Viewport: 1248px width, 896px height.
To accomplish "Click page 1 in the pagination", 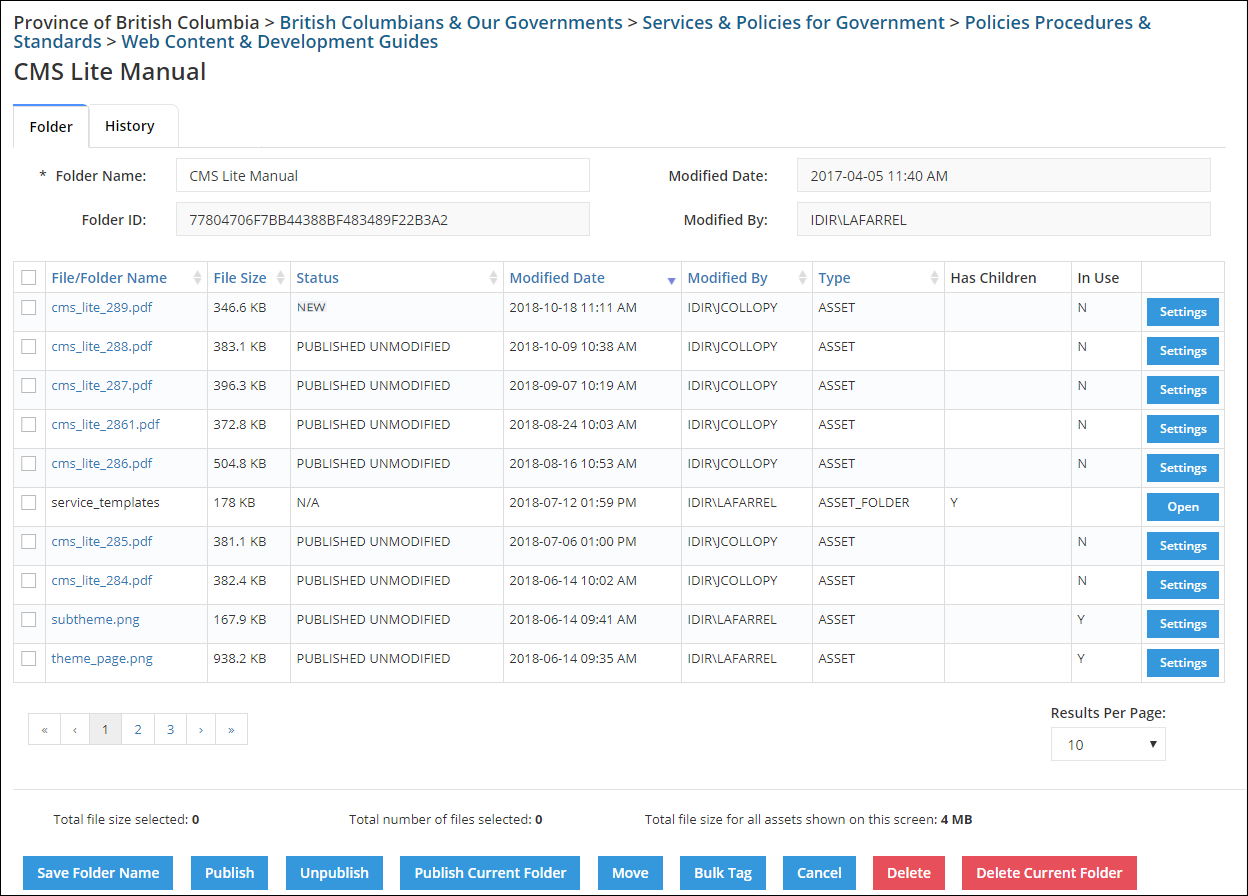I will pyautogui.click(x=106, y=730).
